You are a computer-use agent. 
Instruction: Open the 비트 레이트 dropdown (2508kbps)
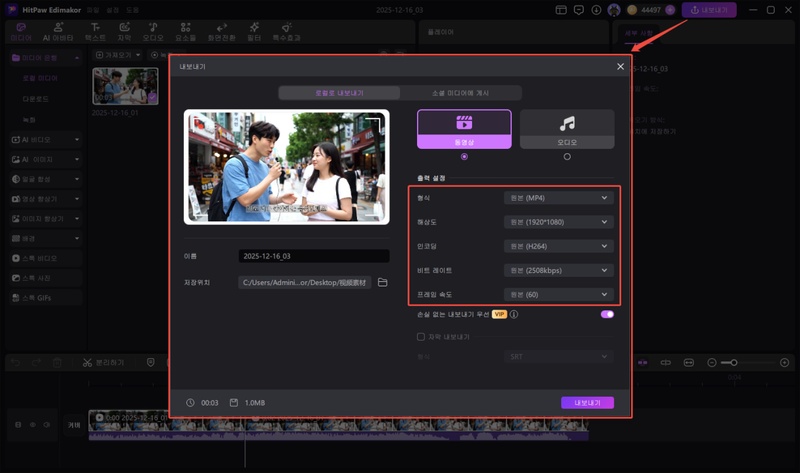559,270
